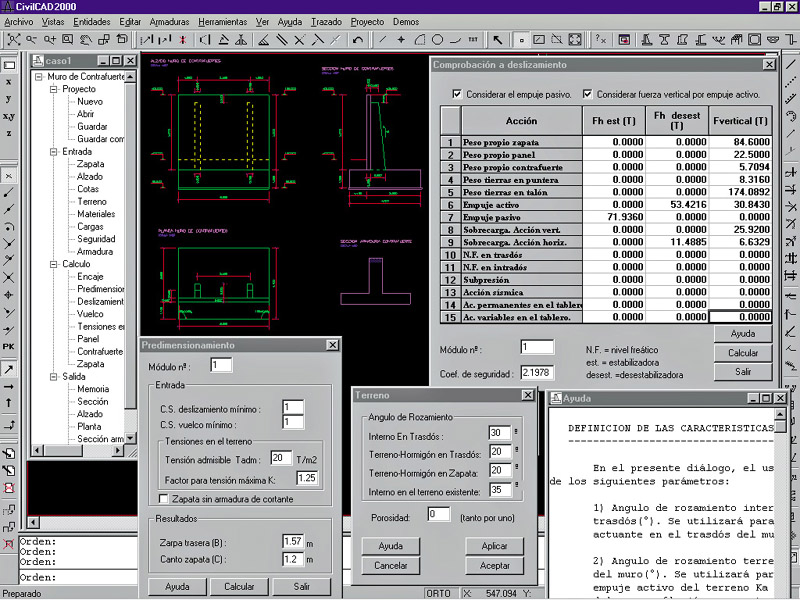The image size is (800, 600).
Task: Collapse the Calculo tree node
Action: (x=53, y=264)
